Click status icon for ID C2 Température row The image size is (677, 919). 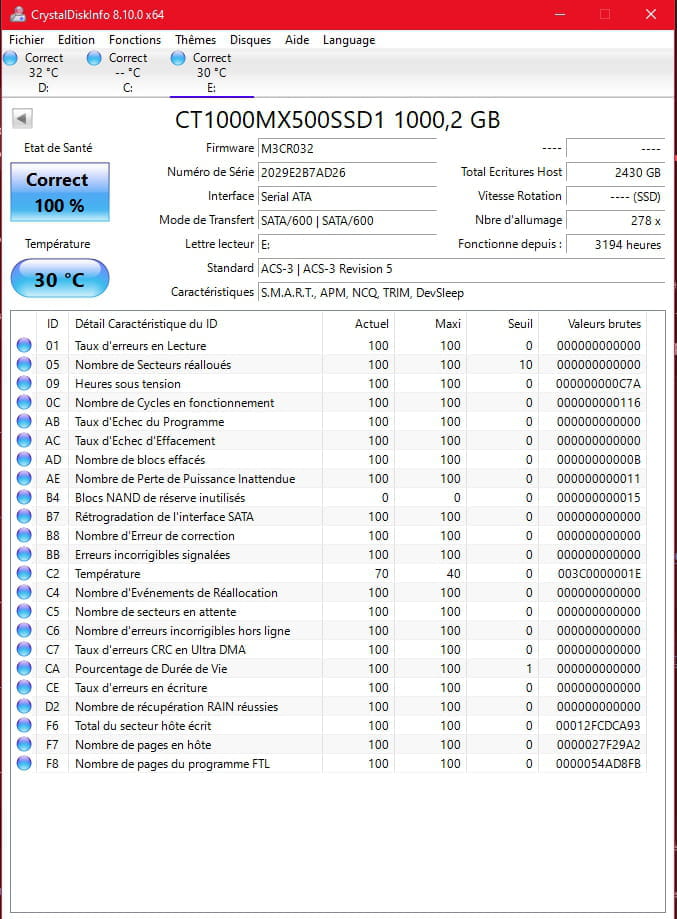(24, 573)
